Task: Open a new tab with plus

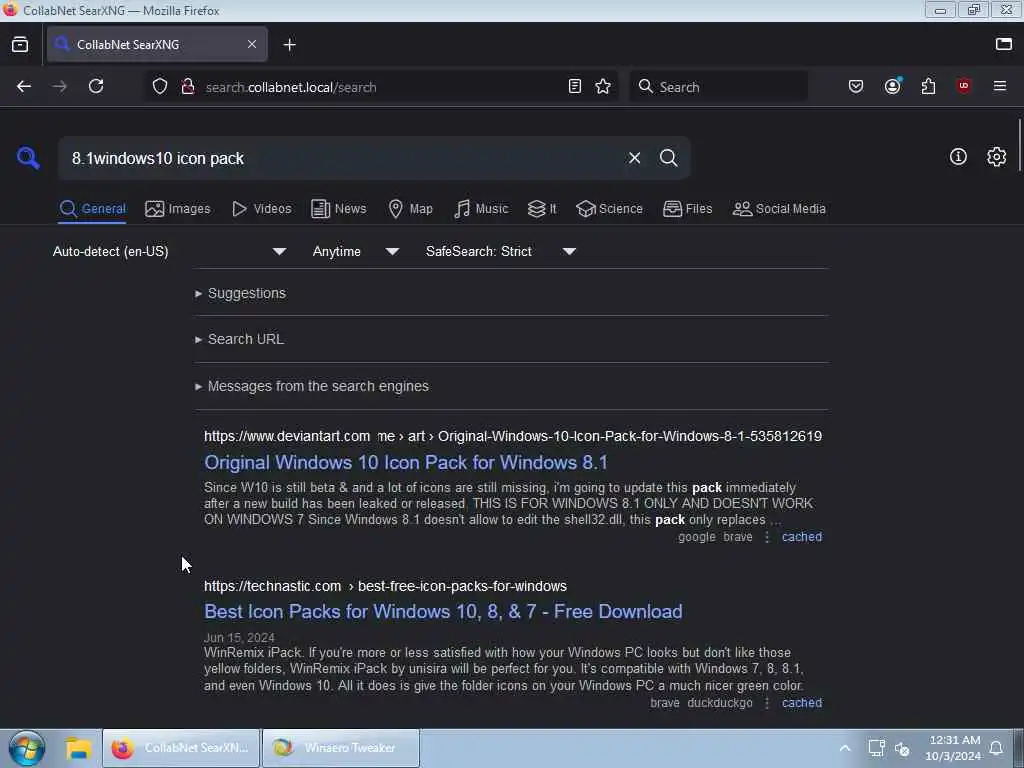Action: (x=290, y=44)
